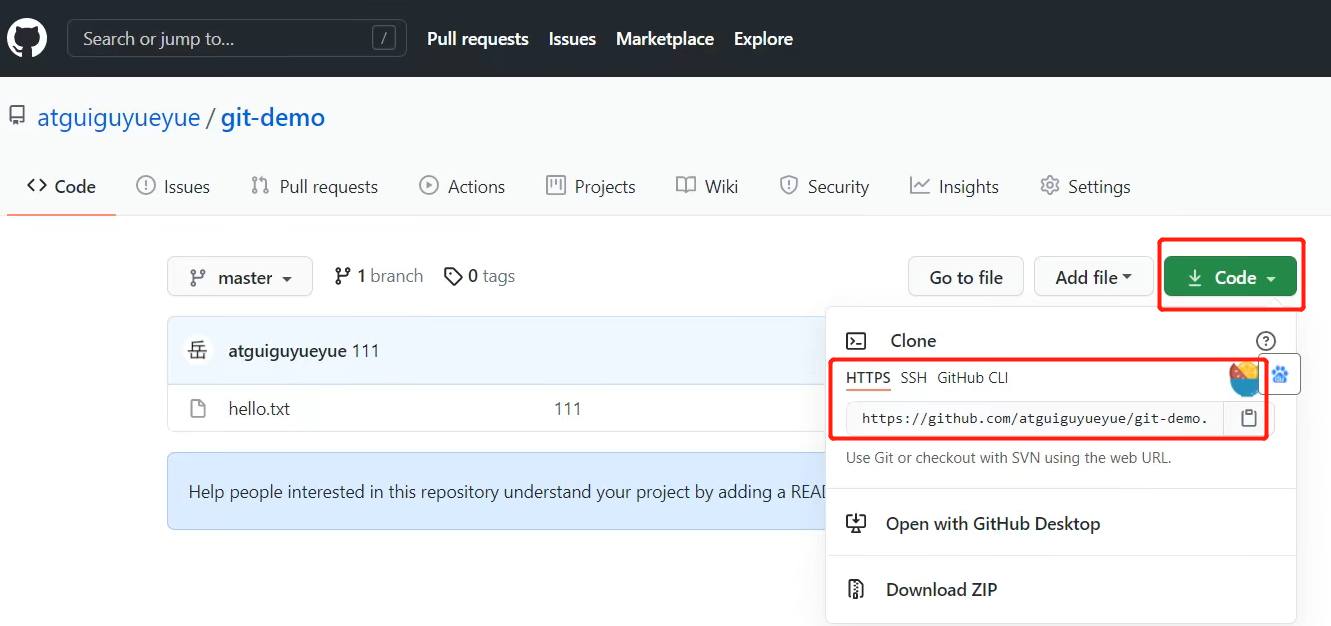The height and width of the screenshot is (626, 1331).
Task: Click the colorful round overlay icon
Action: click(1245, 379)
